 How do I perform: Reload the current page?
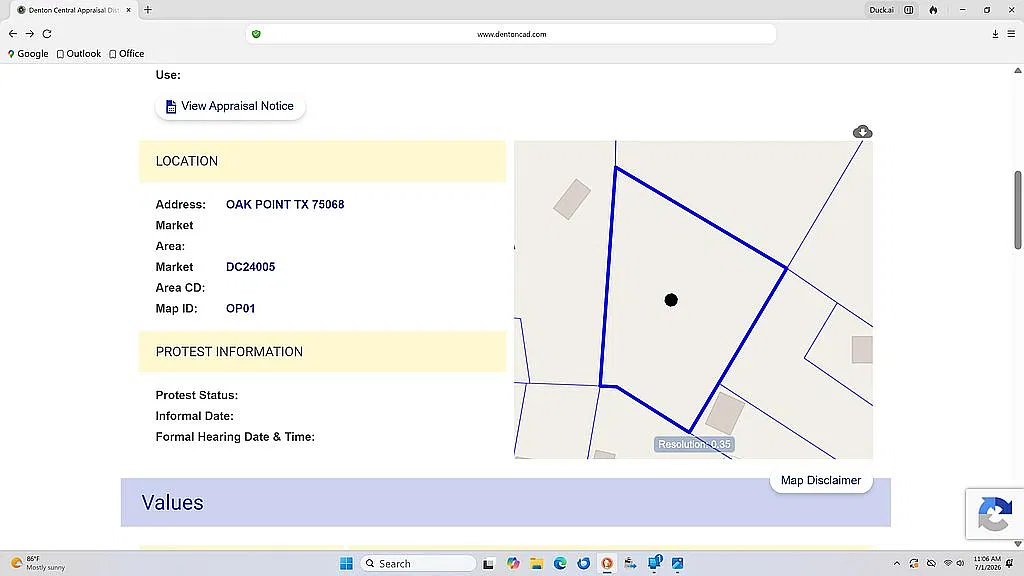click(47, 33)
